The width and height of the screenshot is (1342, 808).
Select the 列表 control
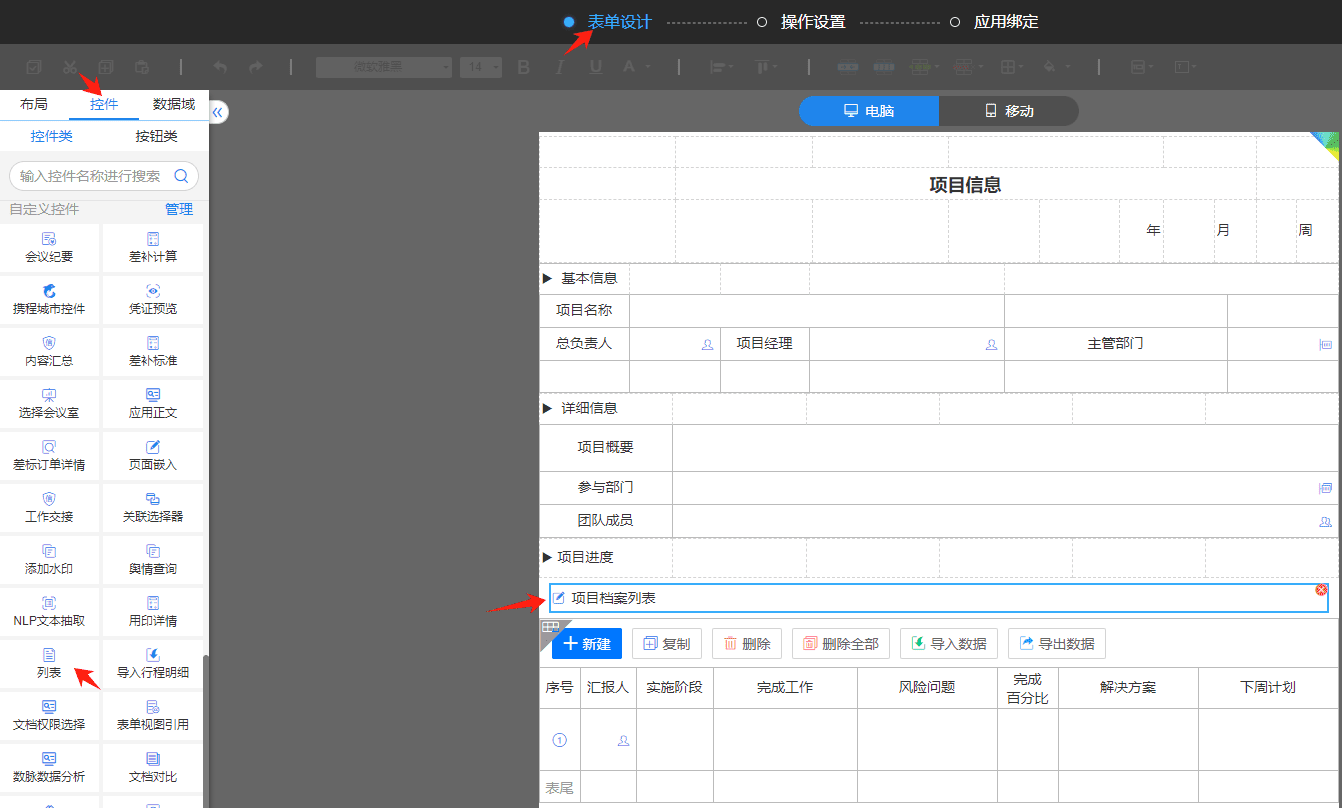click(x=49, y=663)
